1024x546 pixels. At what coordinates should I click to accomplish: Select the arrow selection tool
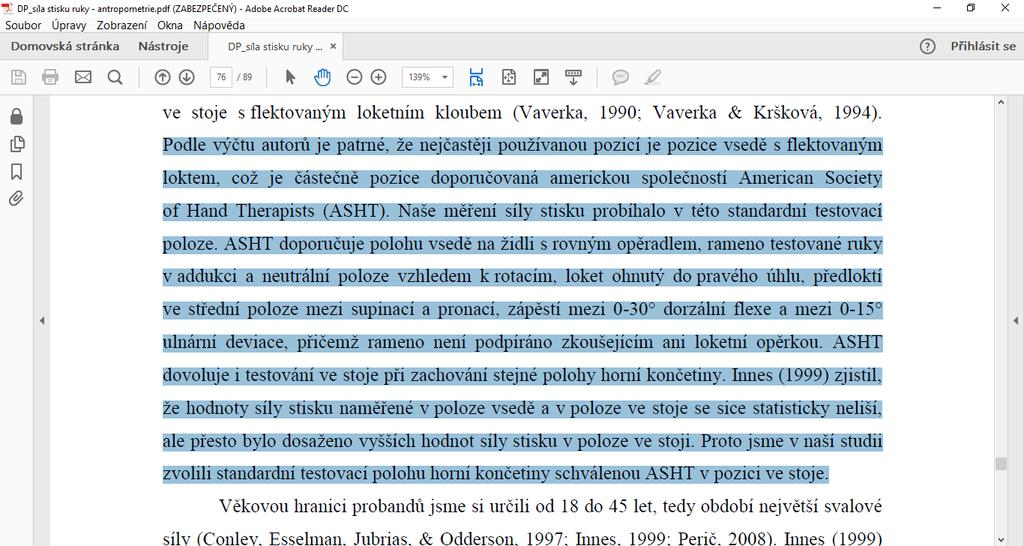[291, 77]
